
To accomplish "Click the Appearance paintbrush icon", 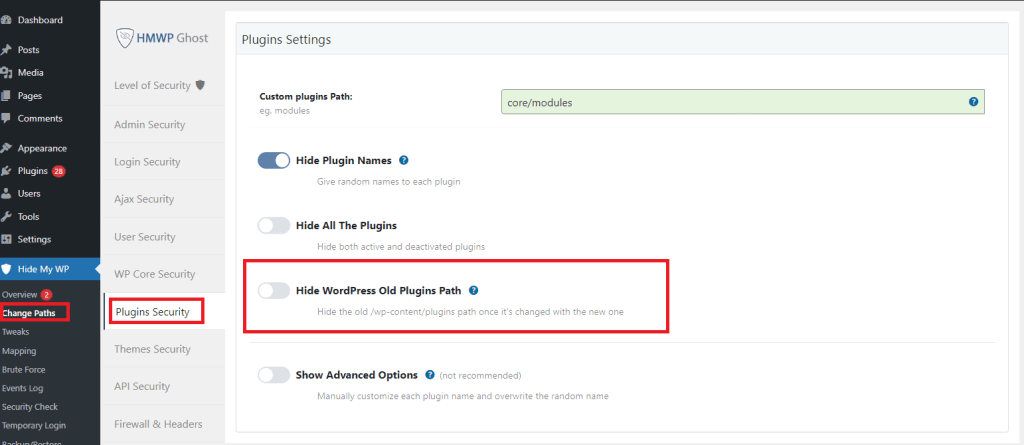I will click(6, 148).
